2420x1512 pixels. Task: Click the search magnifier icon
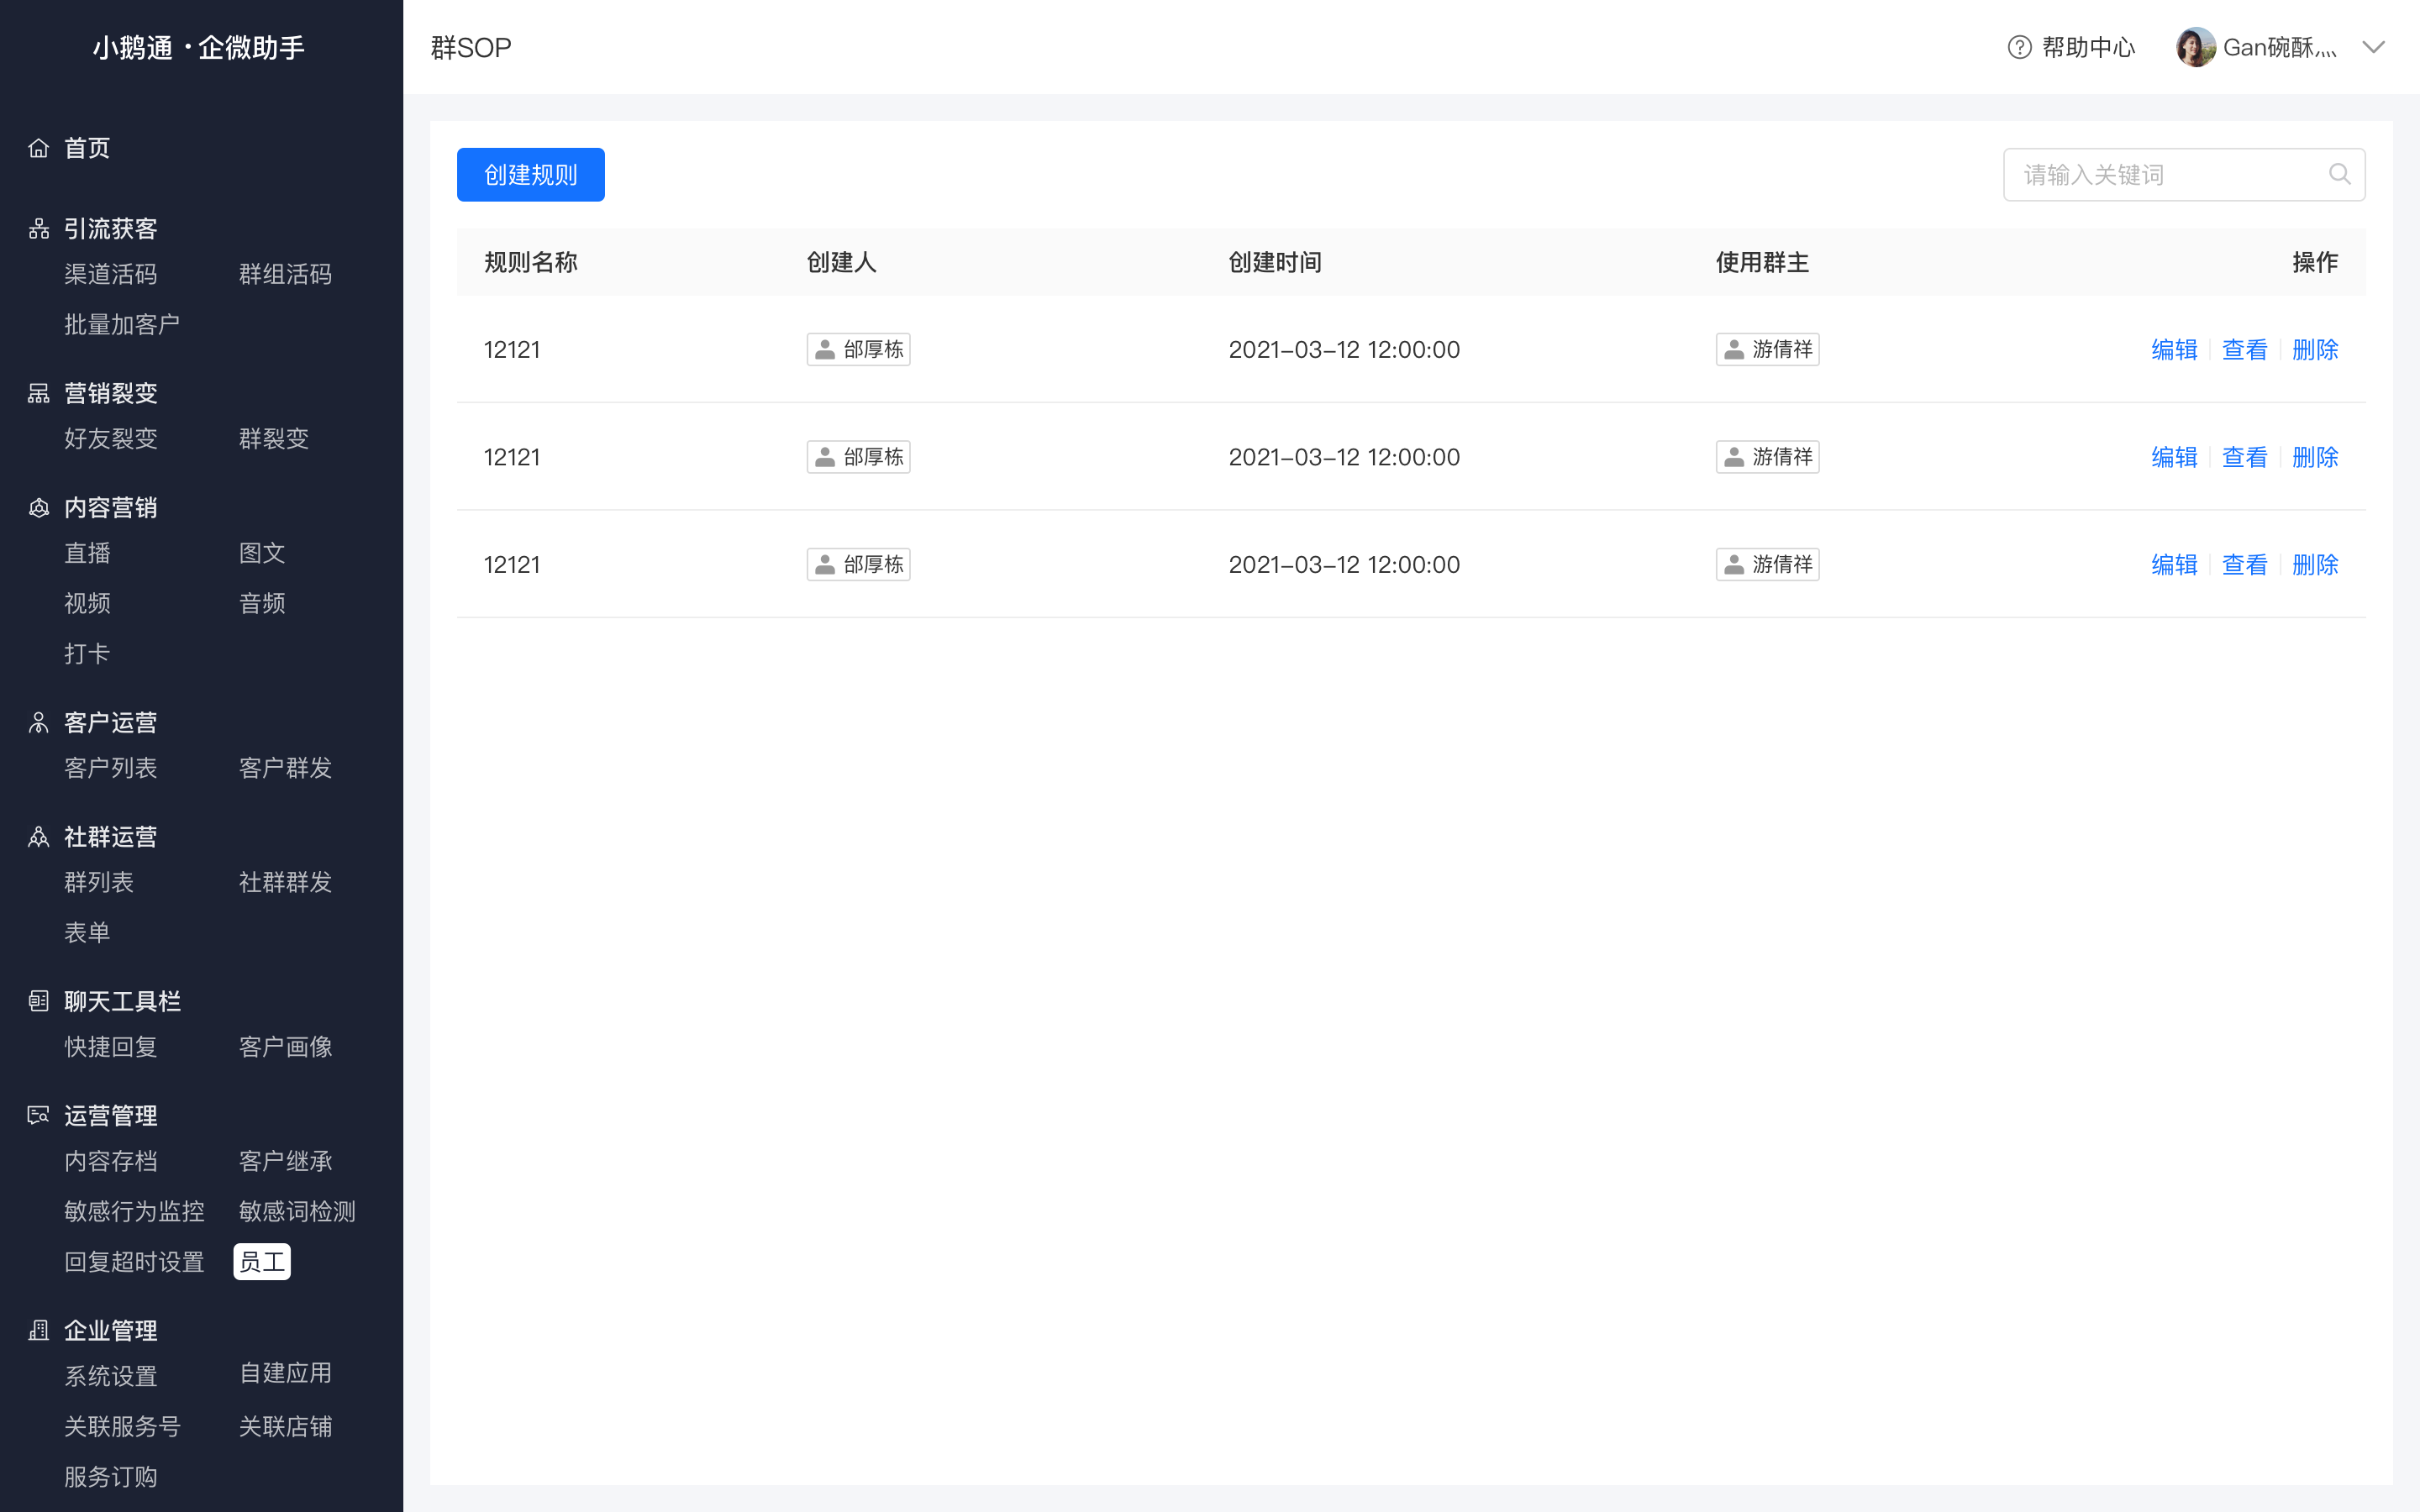click(2339, 174)
